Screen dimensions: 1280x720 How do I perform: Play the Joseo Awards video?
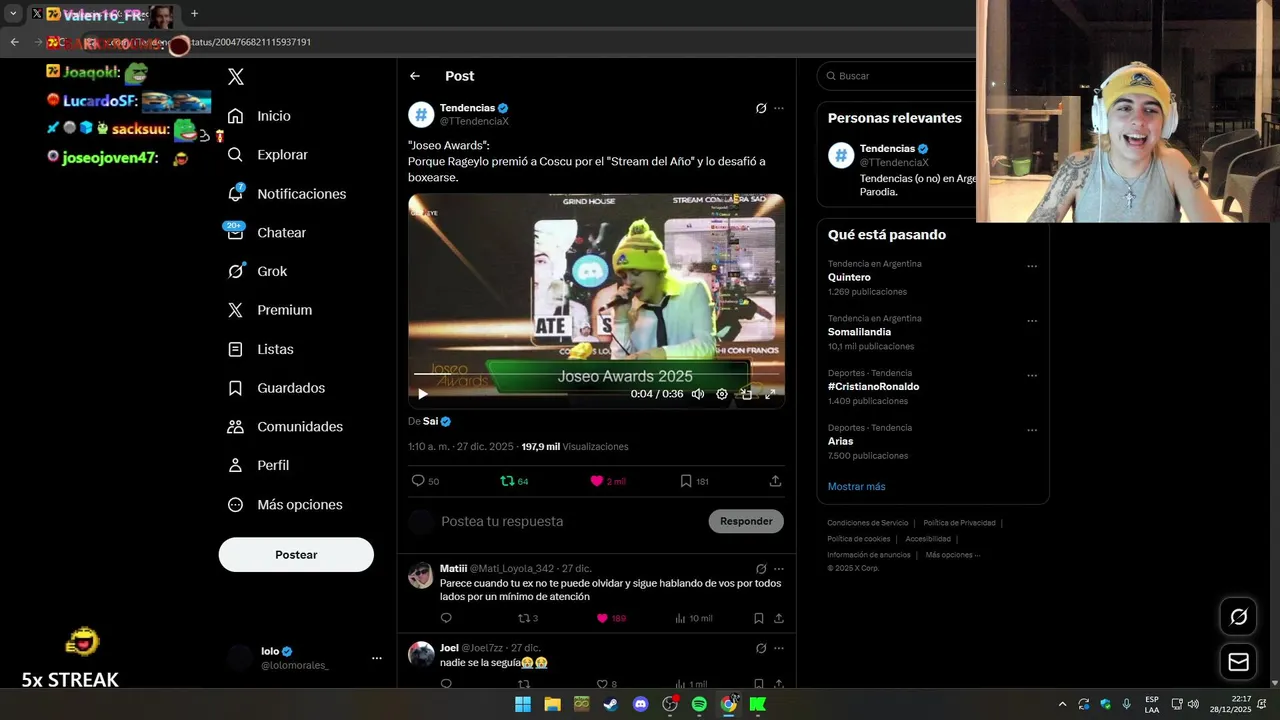tap(423, 394)
